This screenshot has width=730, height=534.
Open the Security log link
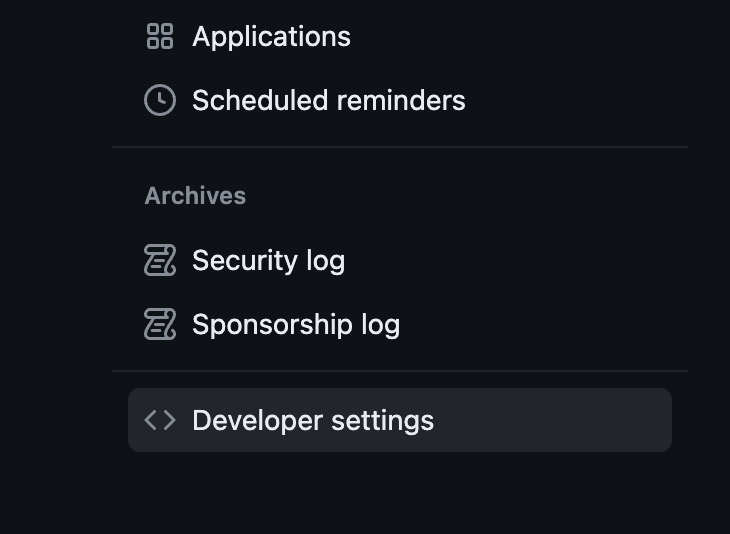point(268,261)
